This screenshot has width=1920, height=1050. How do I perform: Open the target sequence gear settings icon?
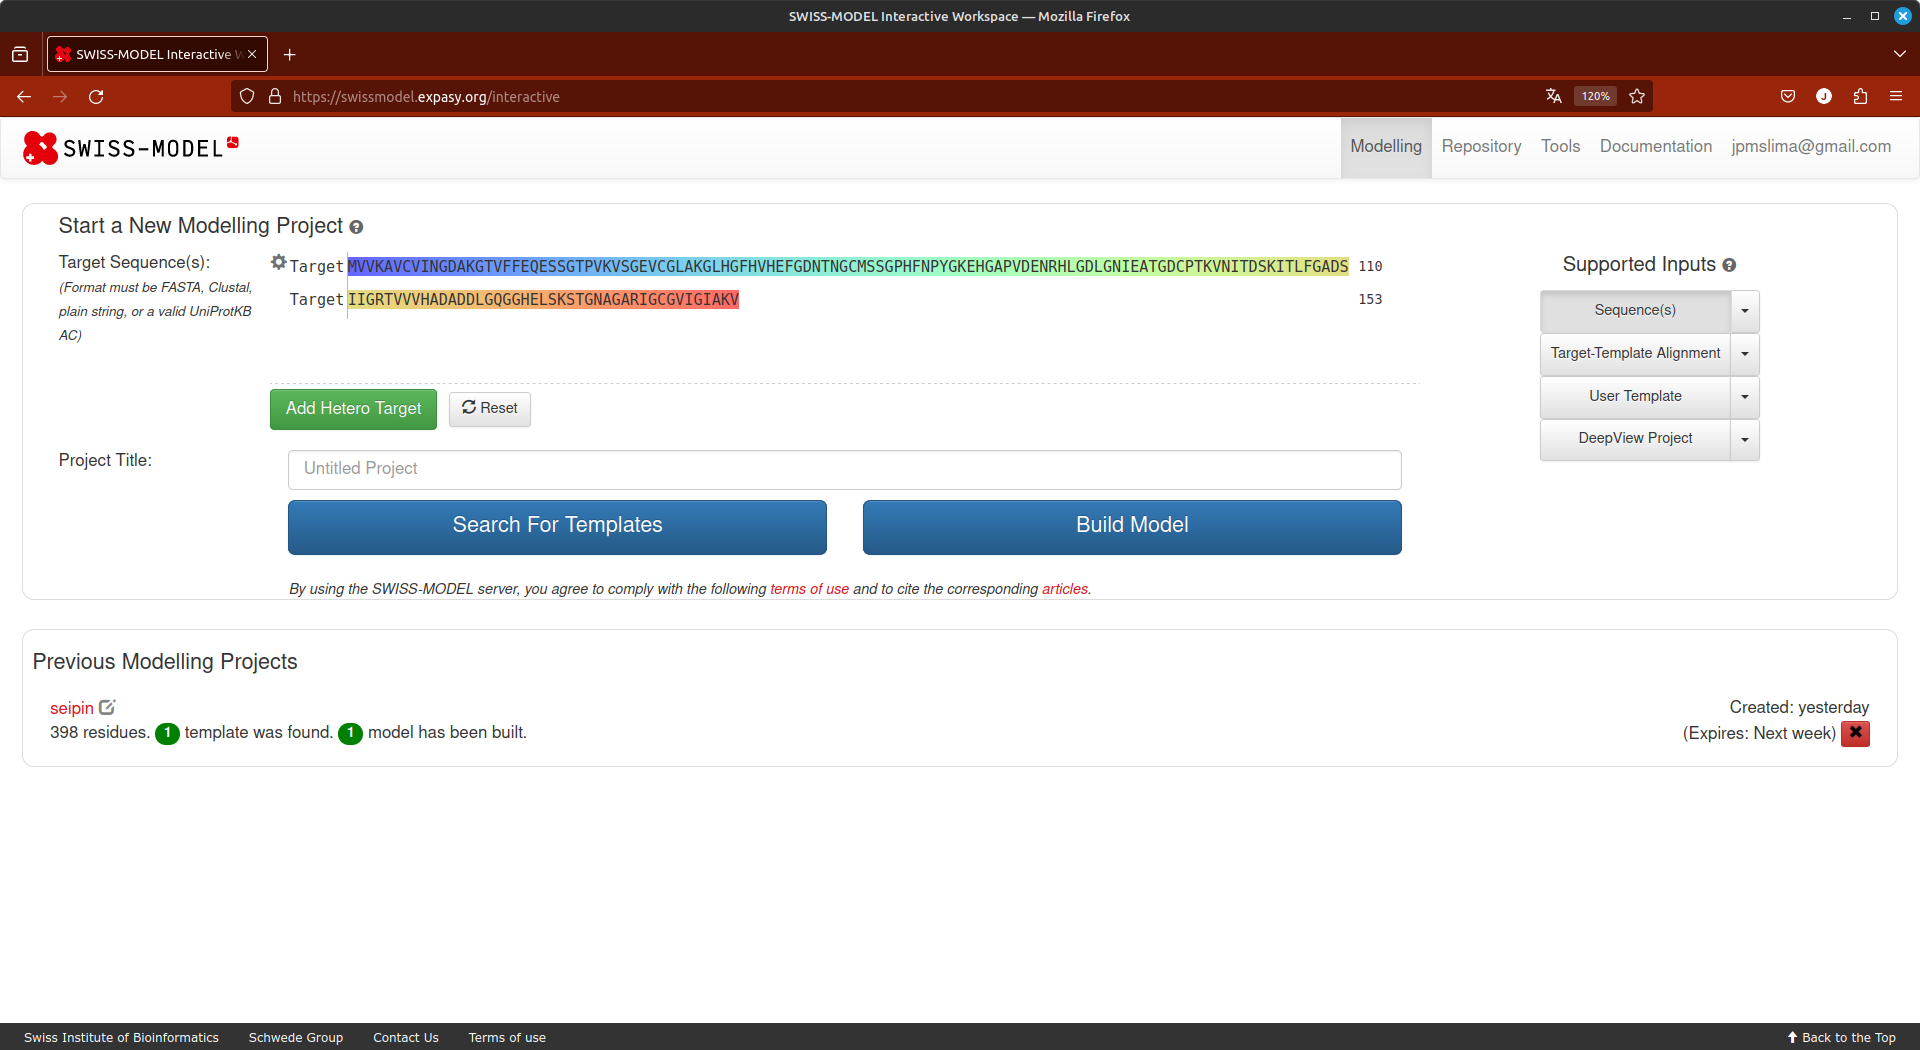(279, 262)
